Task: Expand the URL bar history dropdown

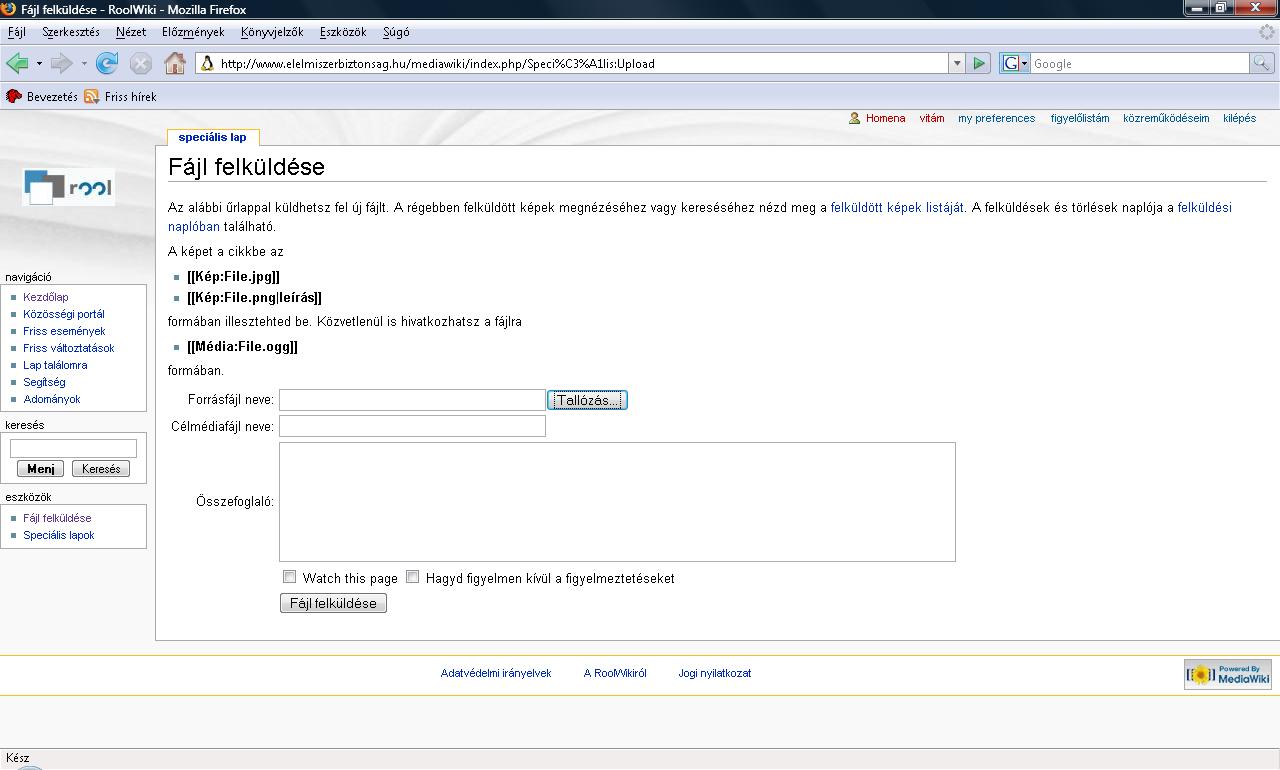Action: click(x=957, y=63)
